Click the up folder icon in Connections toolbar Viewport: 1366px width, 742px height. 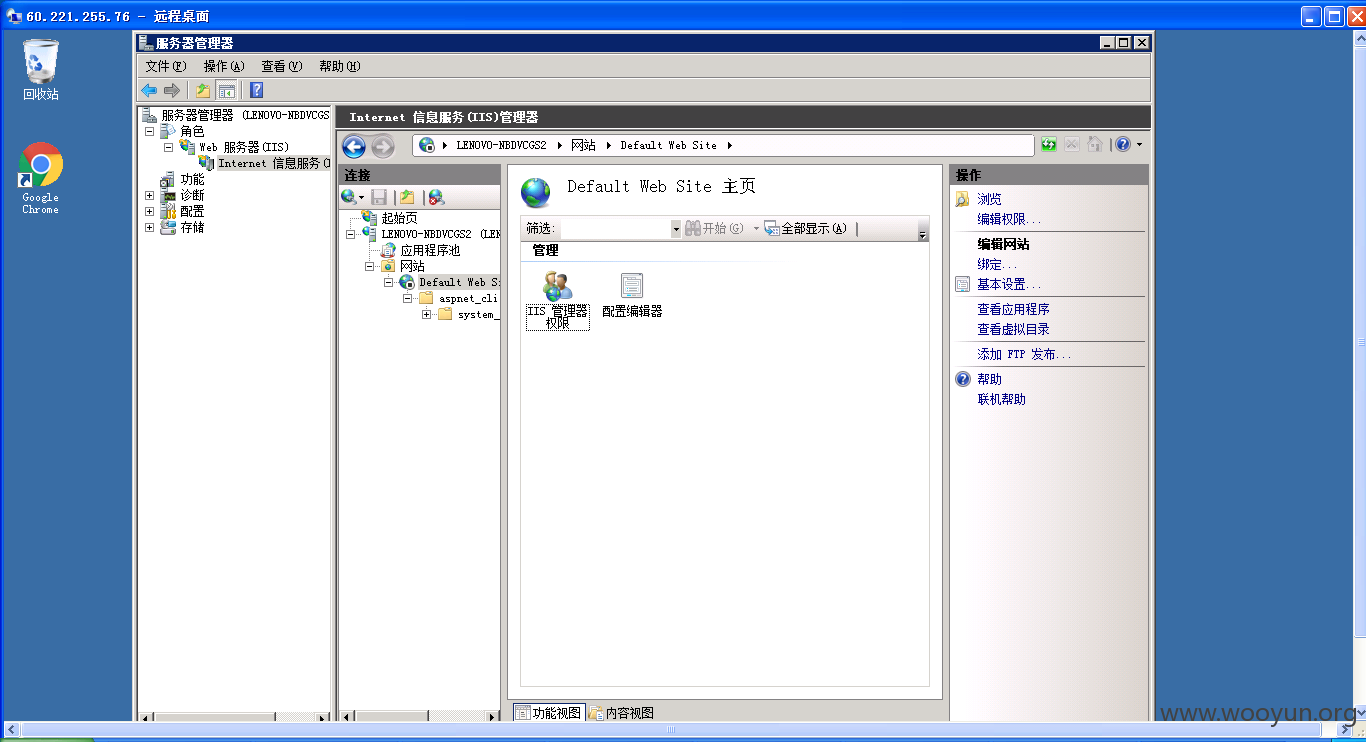point(407,197)
